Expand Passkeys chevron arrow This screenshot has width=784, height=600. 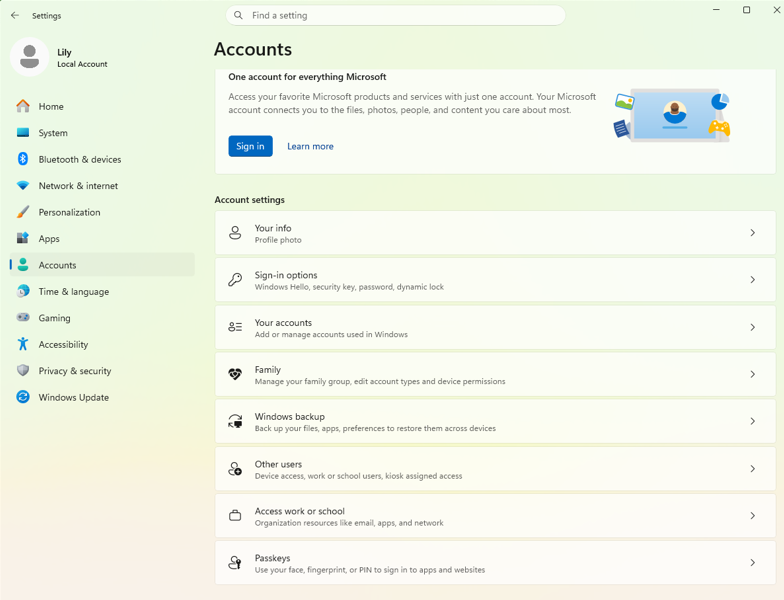752,562
